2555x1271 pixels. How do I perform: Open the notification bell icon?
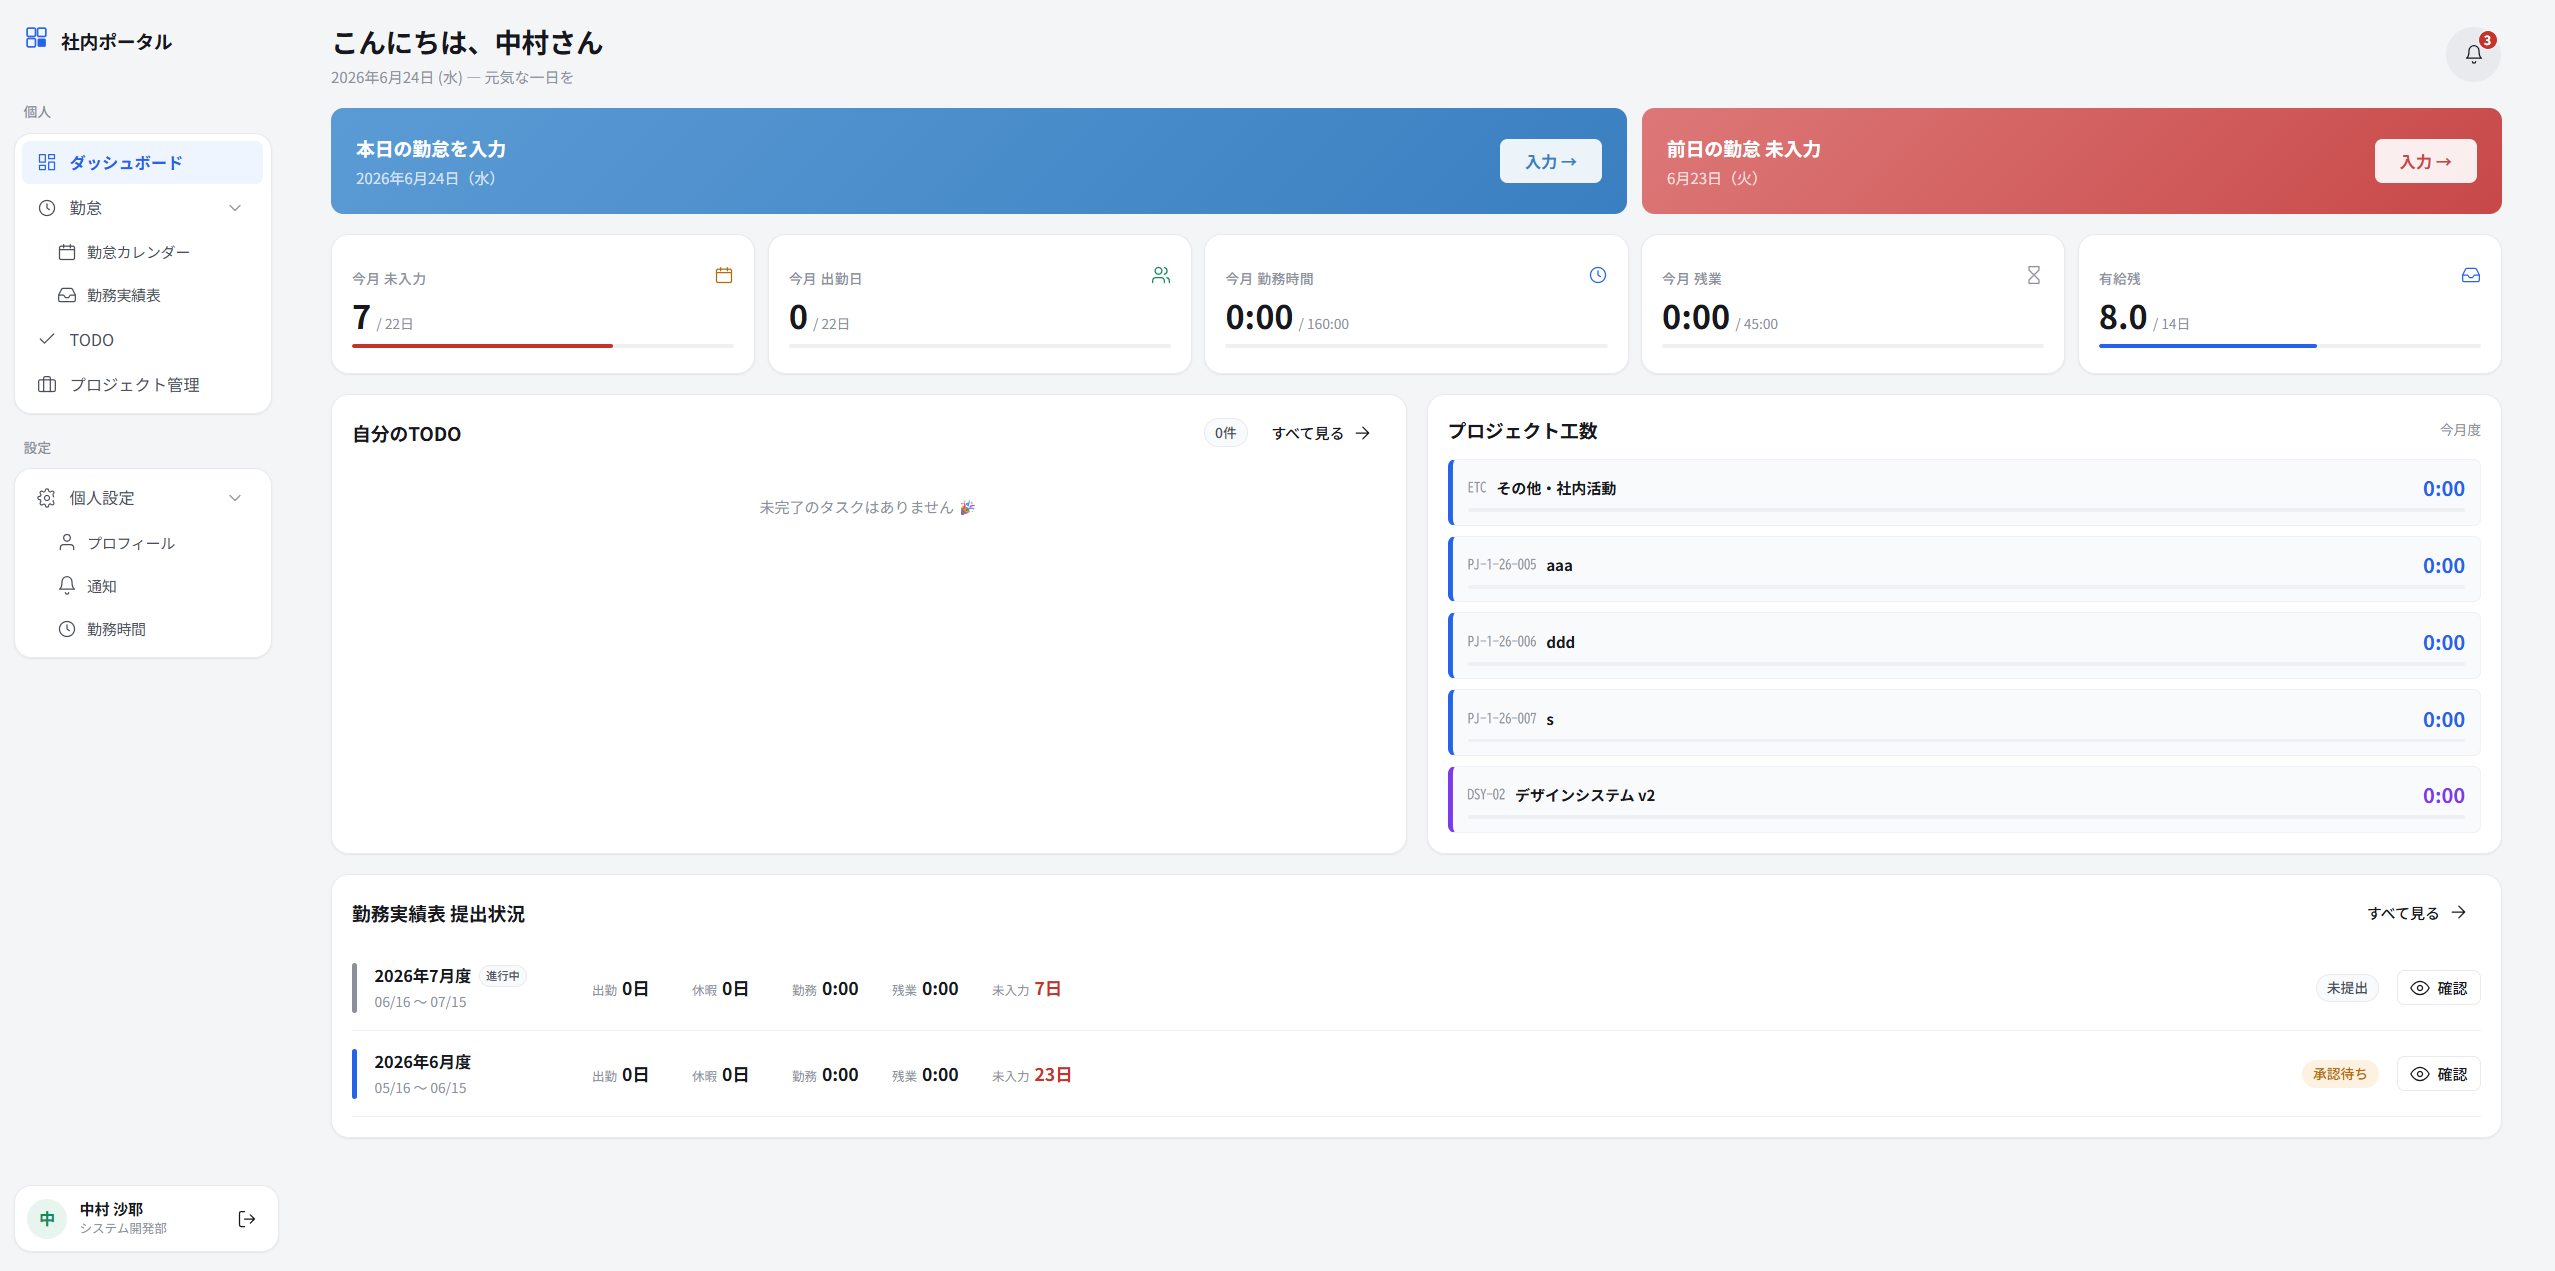point(2473,54)
